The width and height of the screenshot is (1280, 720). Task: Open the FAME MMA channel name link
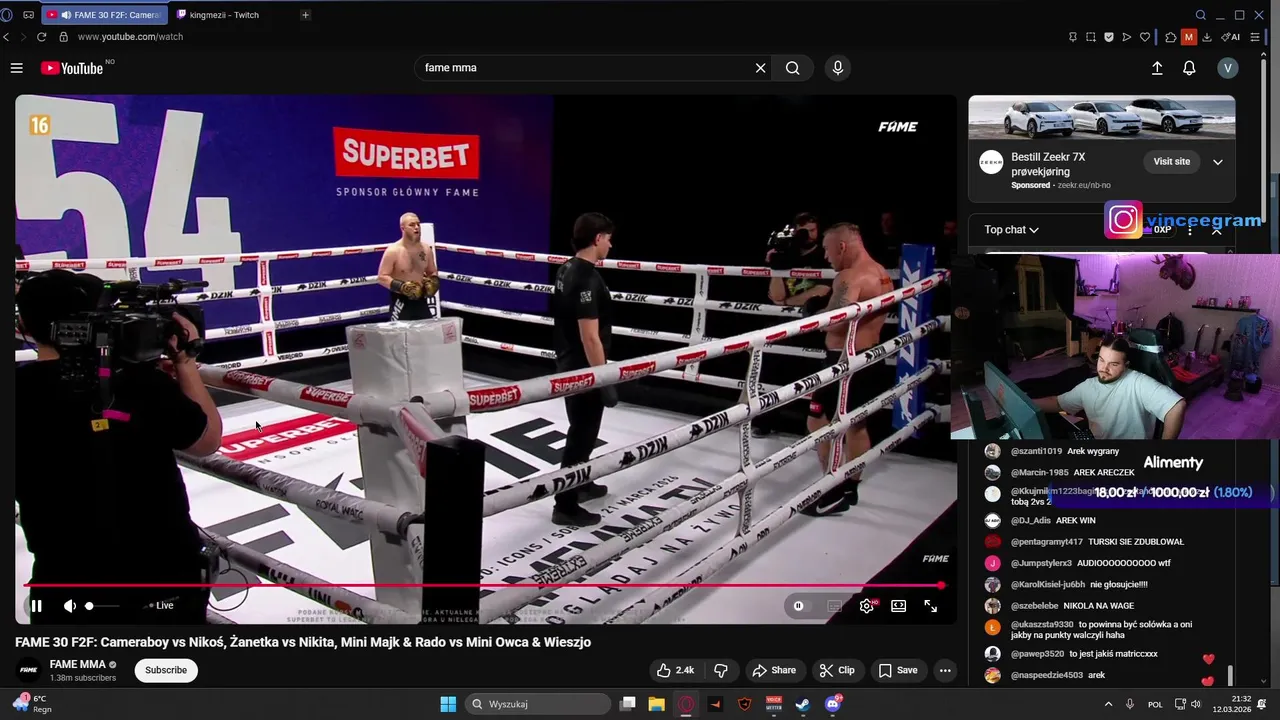78,664
